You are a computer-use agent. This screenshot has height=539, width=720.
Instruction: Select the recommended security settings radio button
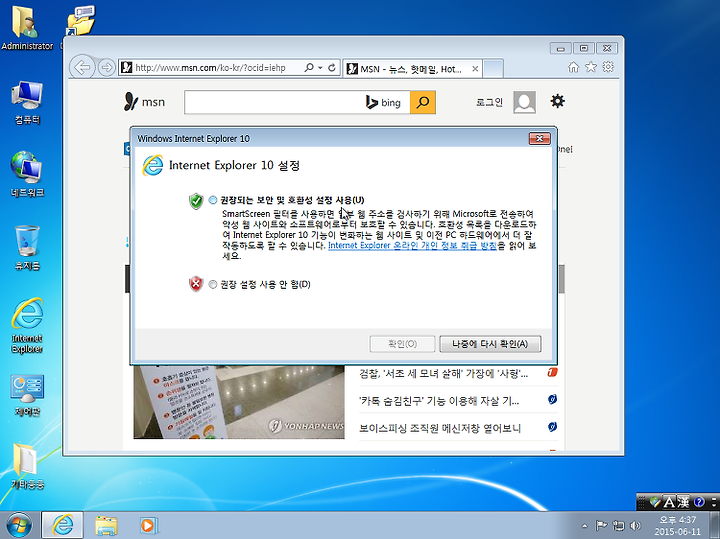[213, 200]
